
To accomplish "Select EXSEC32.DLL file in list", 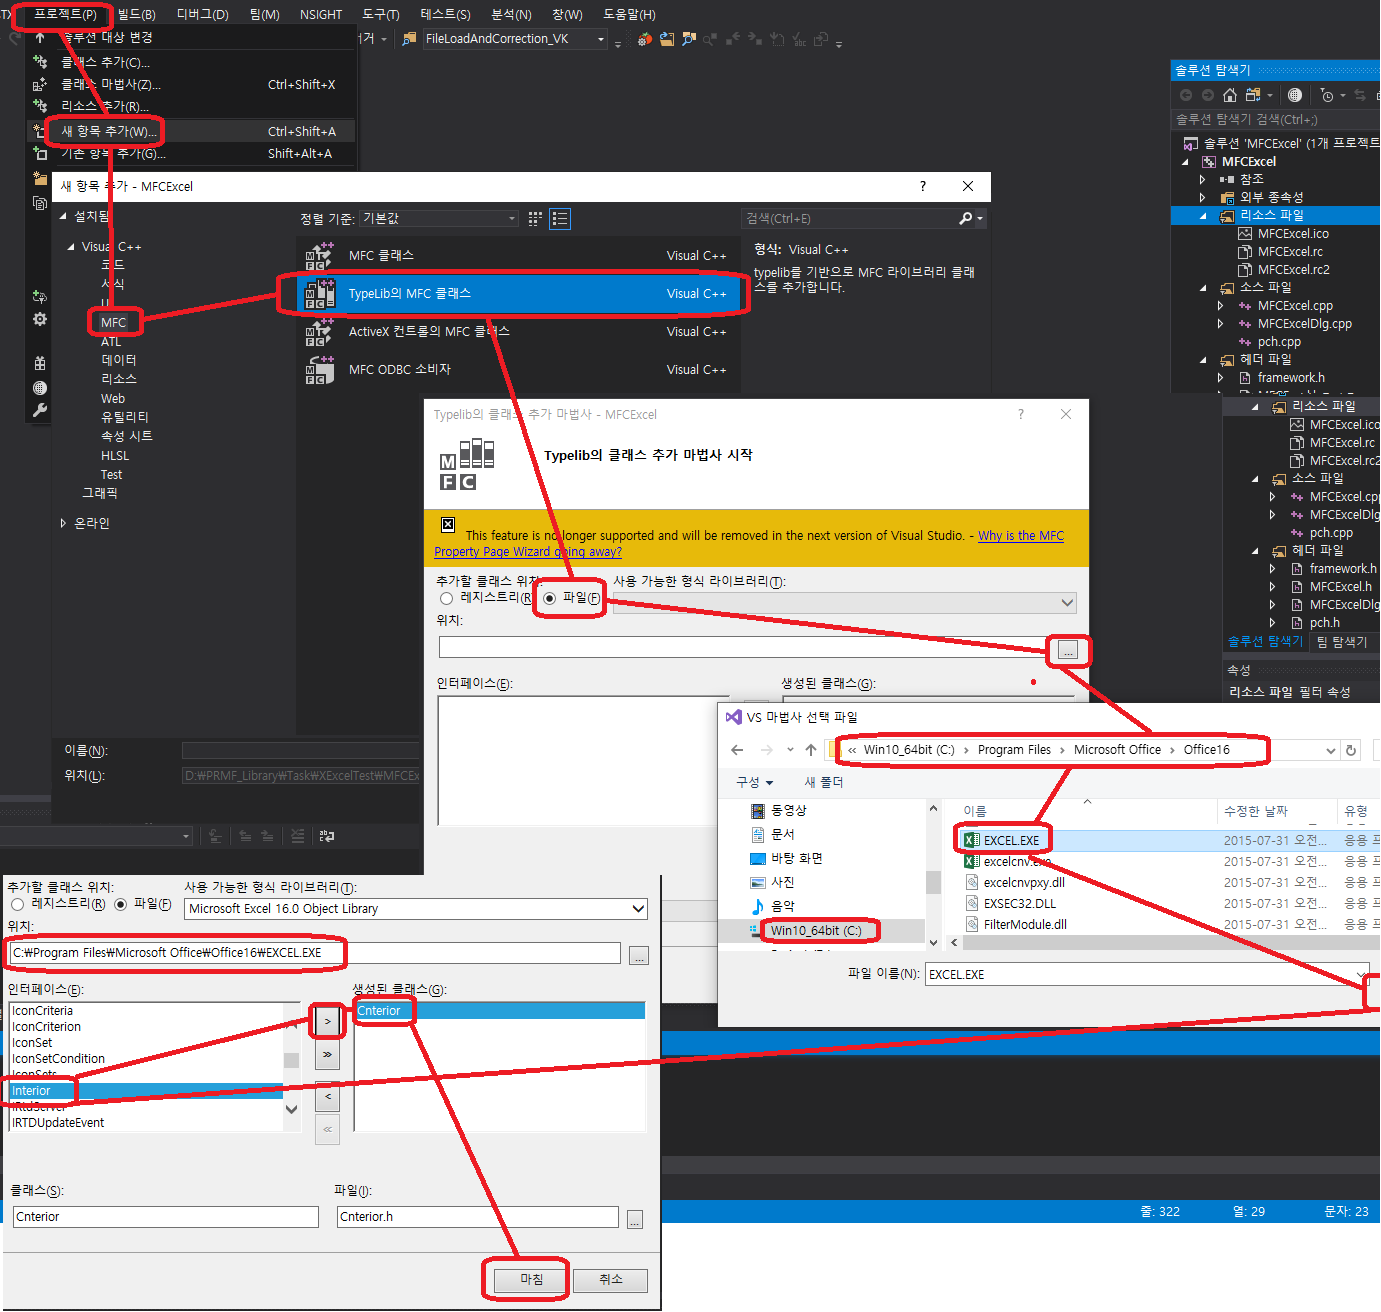I will 1019,904.
